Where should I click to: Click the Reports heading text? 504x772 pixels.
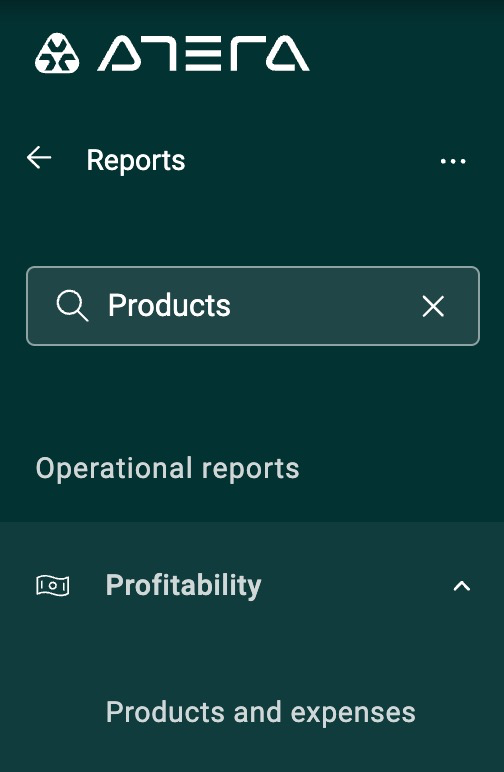(136, 161)
